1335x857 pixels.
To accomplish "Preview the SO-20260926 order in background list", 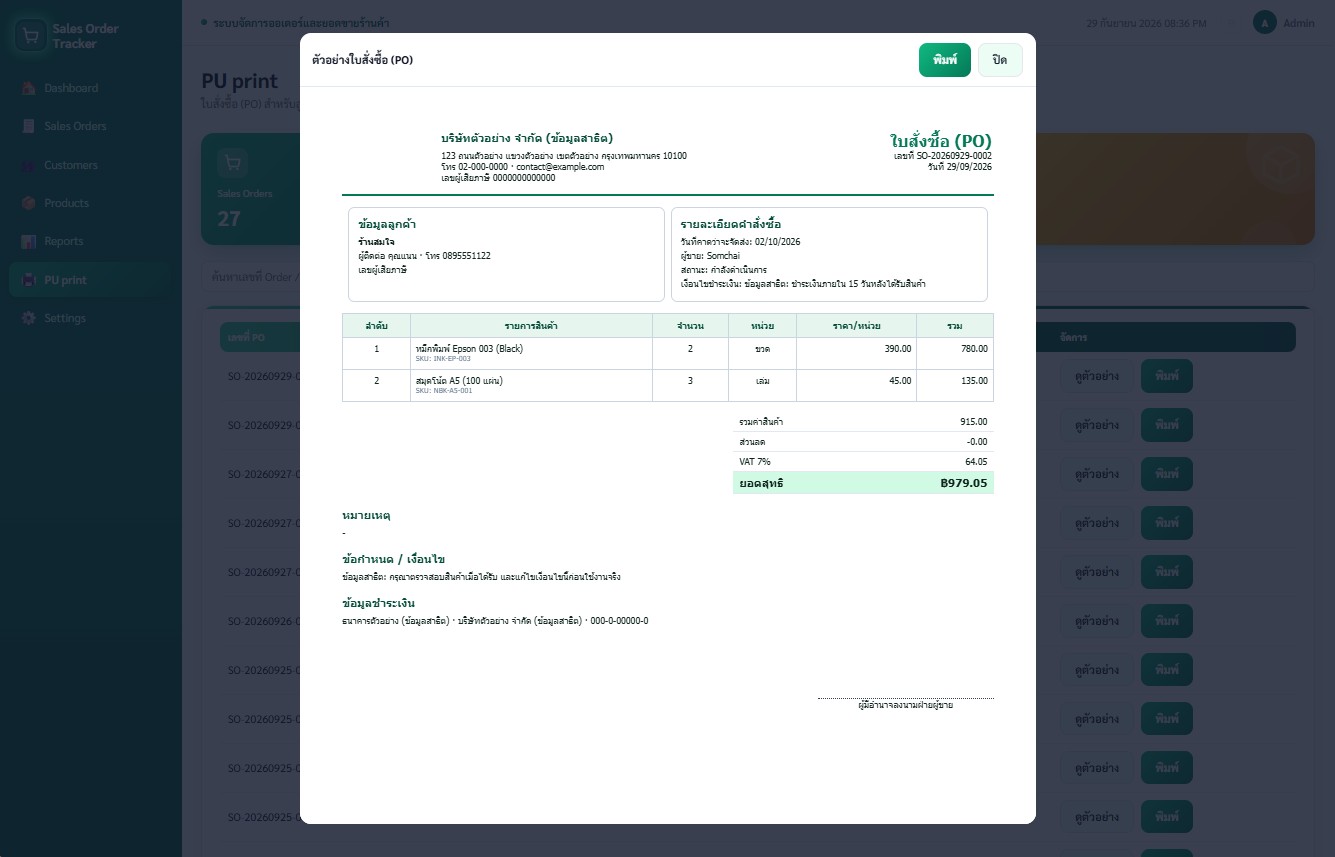I will click(x=1097, y=621).
